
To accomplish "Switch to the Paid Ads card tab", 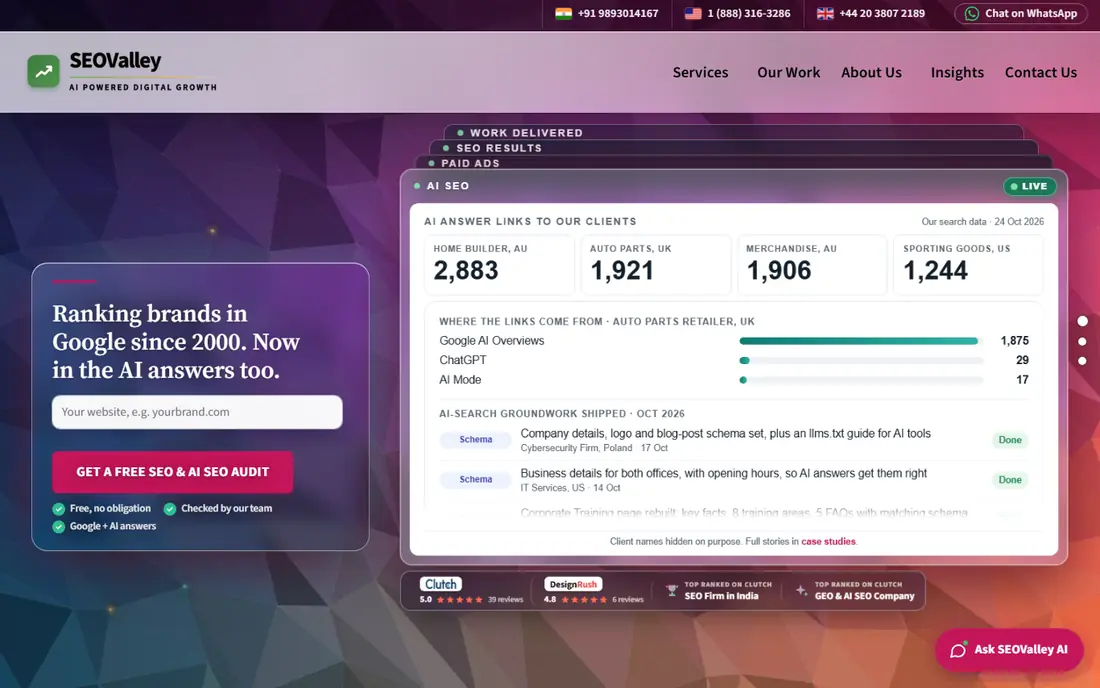I will click(733, 163).
